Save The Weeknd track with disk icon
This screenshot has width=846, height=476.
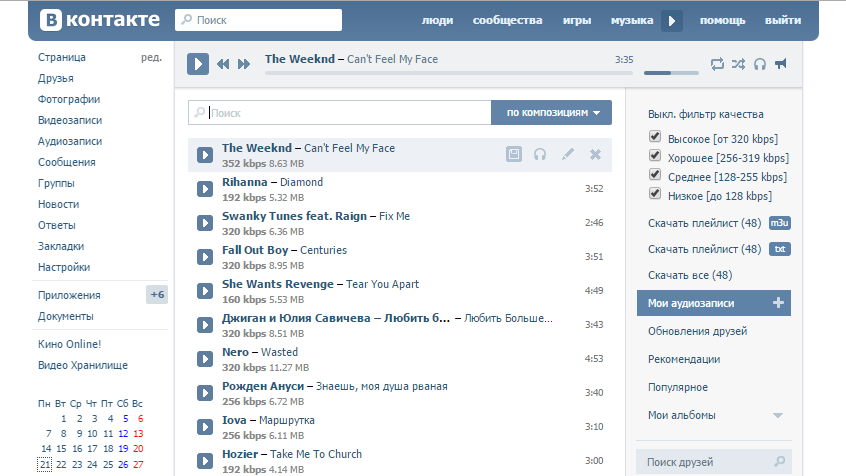click(514, 154)
